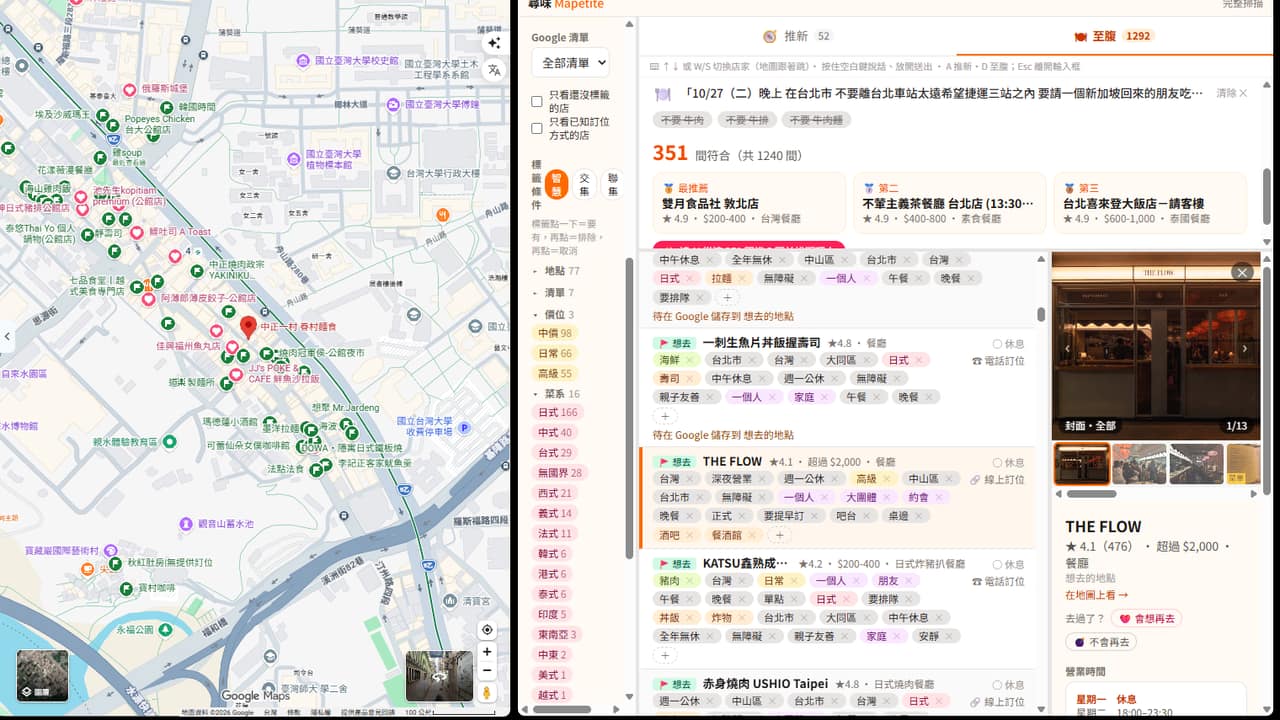Check 只看還沒標籤的店 checkbox
This screenshot has width=1280, height=720.
pyautogui.click(x=537, y=102)
